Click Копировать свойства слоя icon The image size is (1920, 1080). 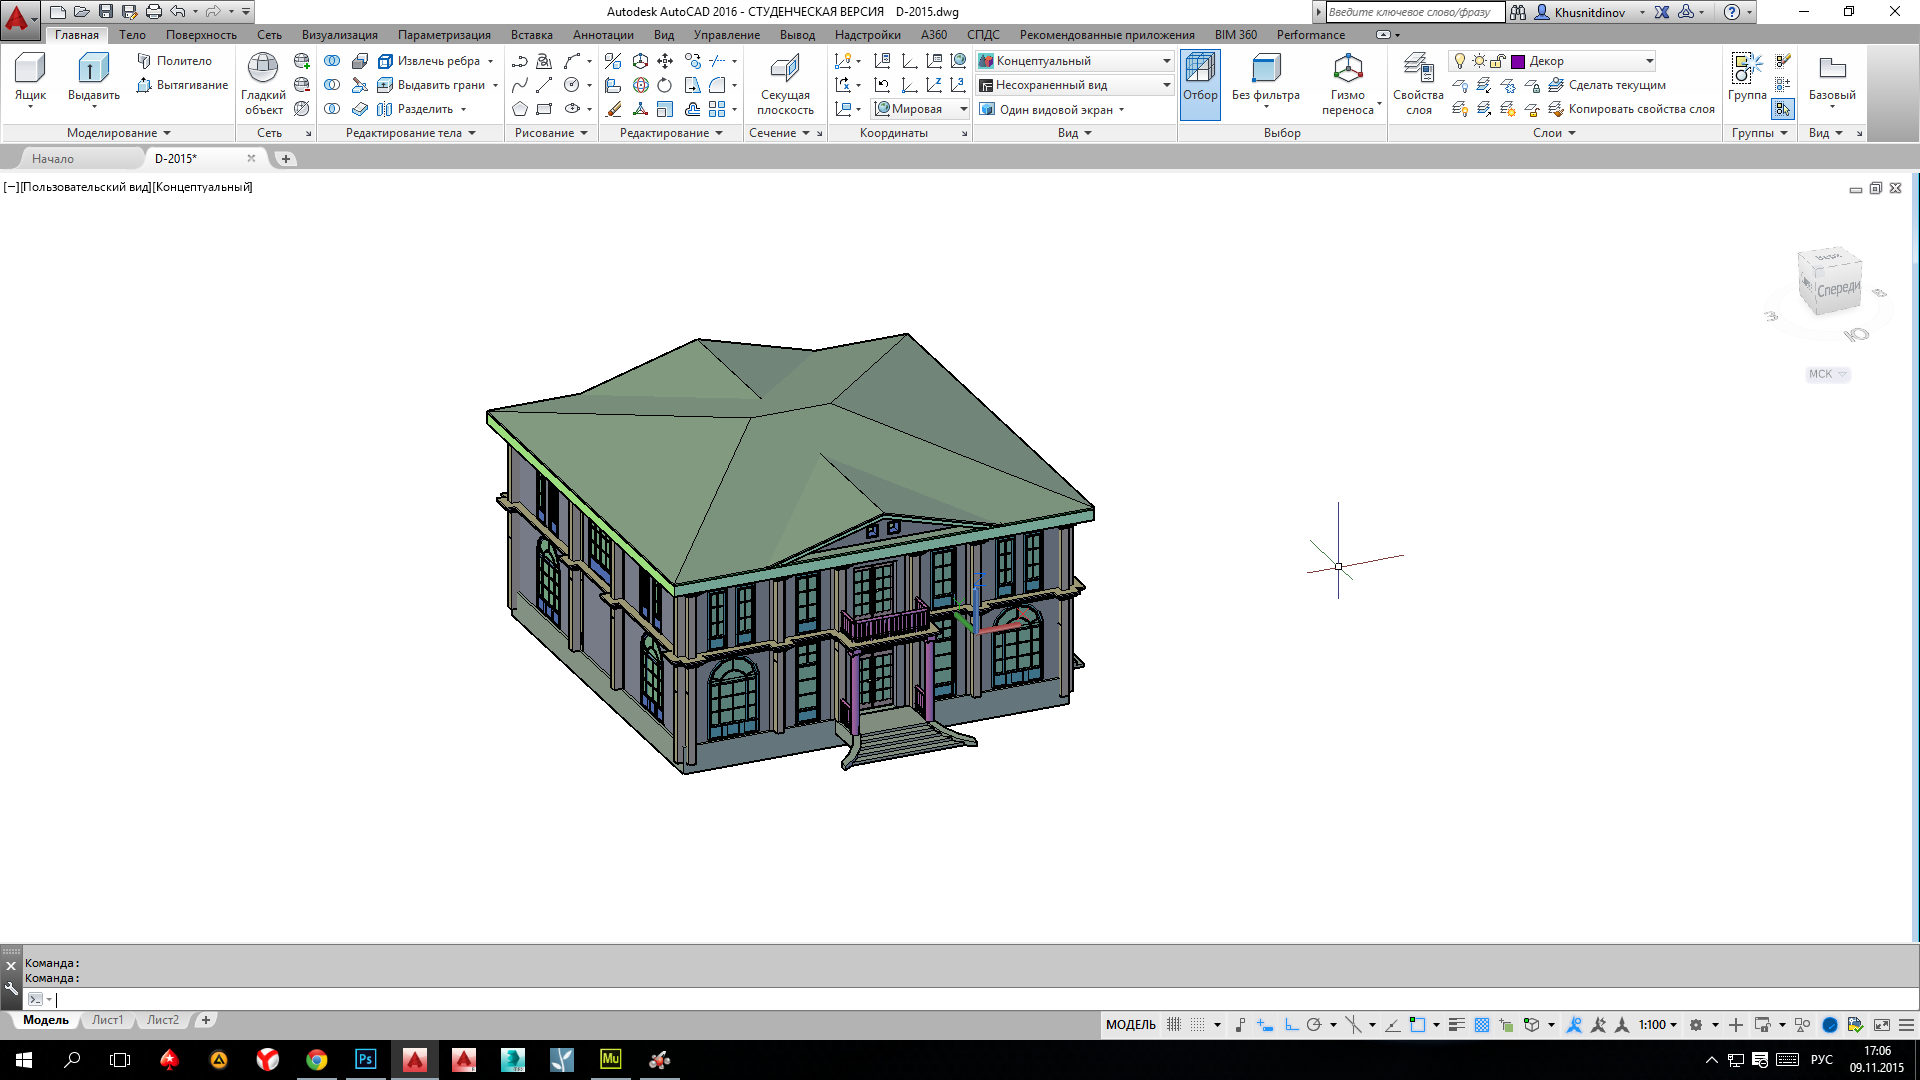point(1556,109)
